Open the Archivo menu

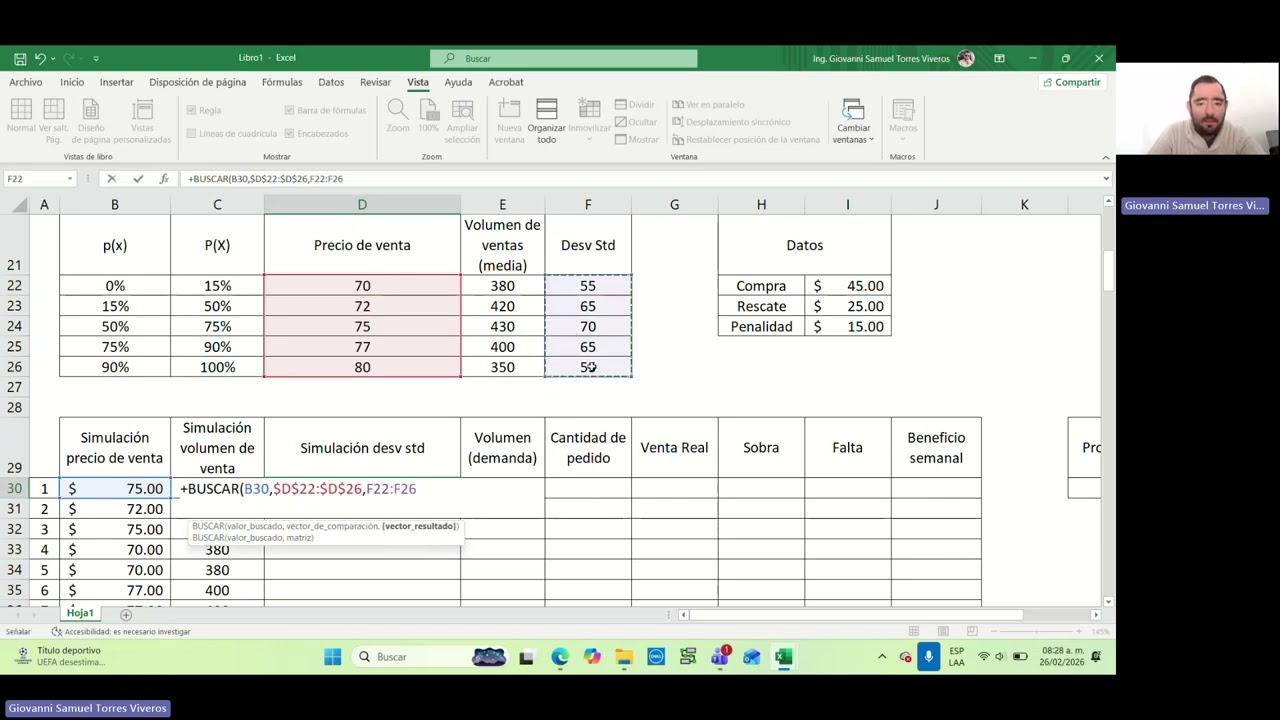tap(26, 83)
